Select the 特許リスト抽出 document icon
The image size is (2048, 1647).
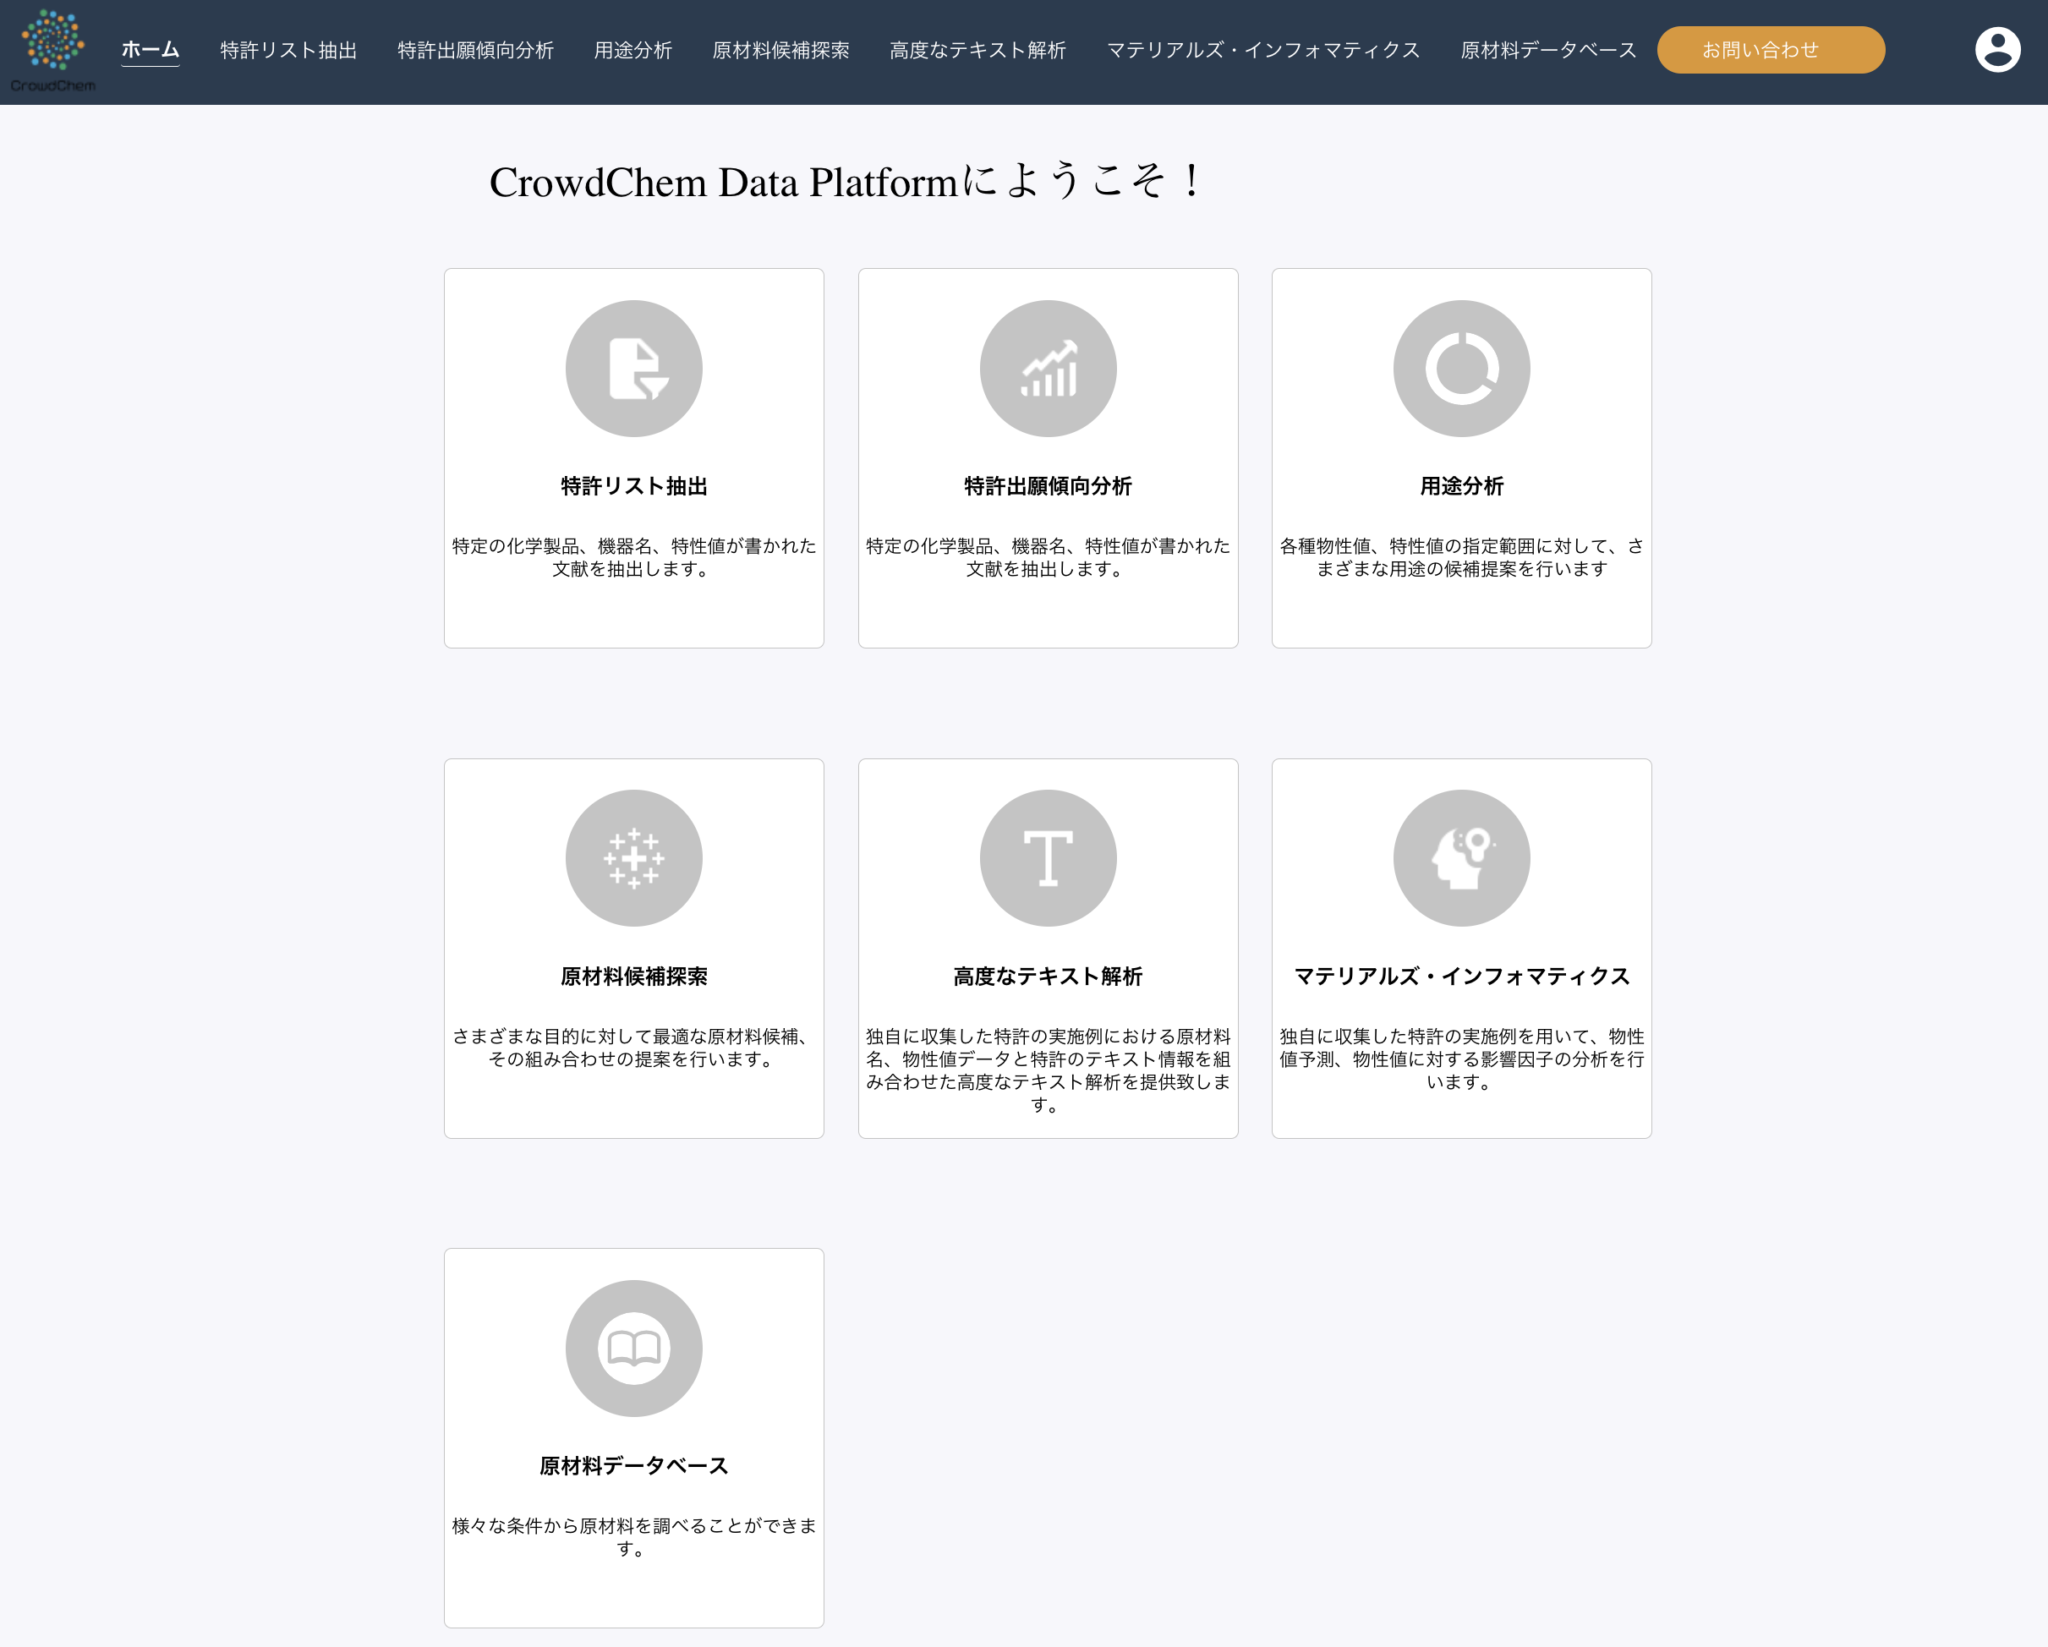coord(634,367)
